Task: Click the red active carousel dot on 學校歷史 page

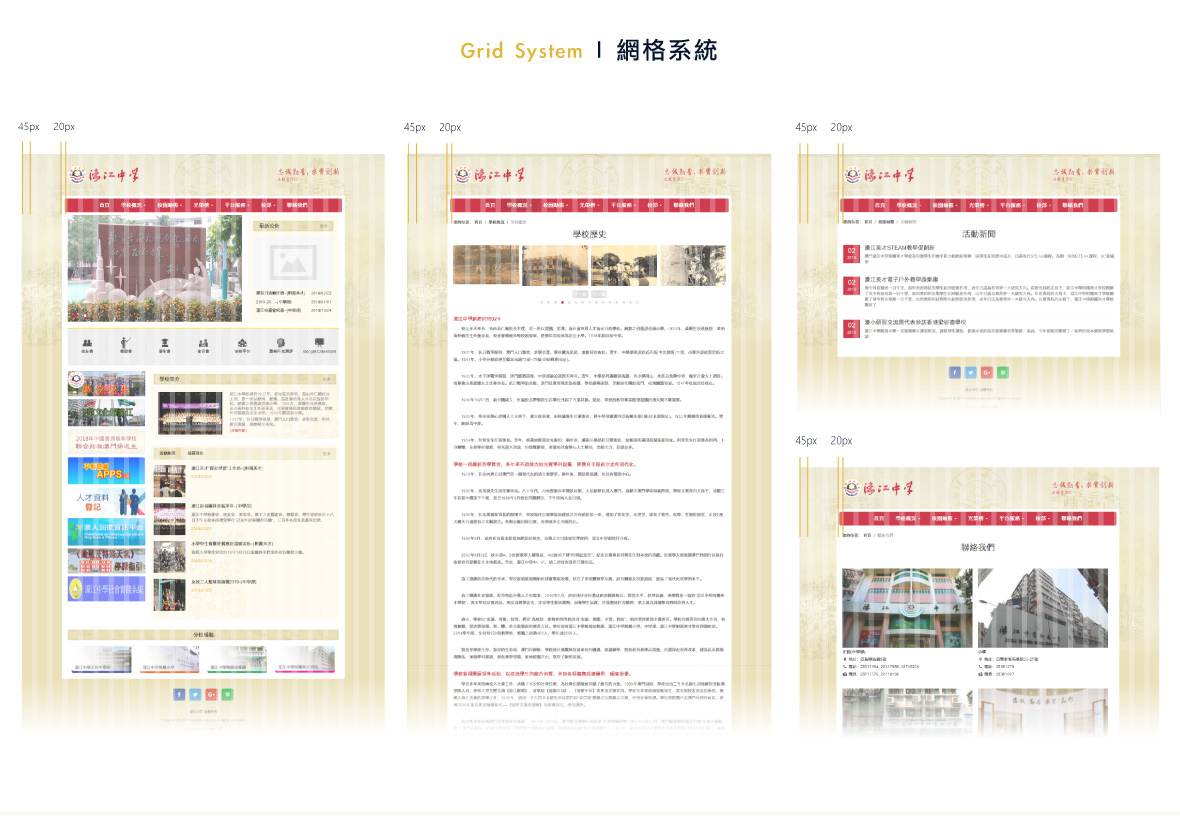Action: [561, 302]
